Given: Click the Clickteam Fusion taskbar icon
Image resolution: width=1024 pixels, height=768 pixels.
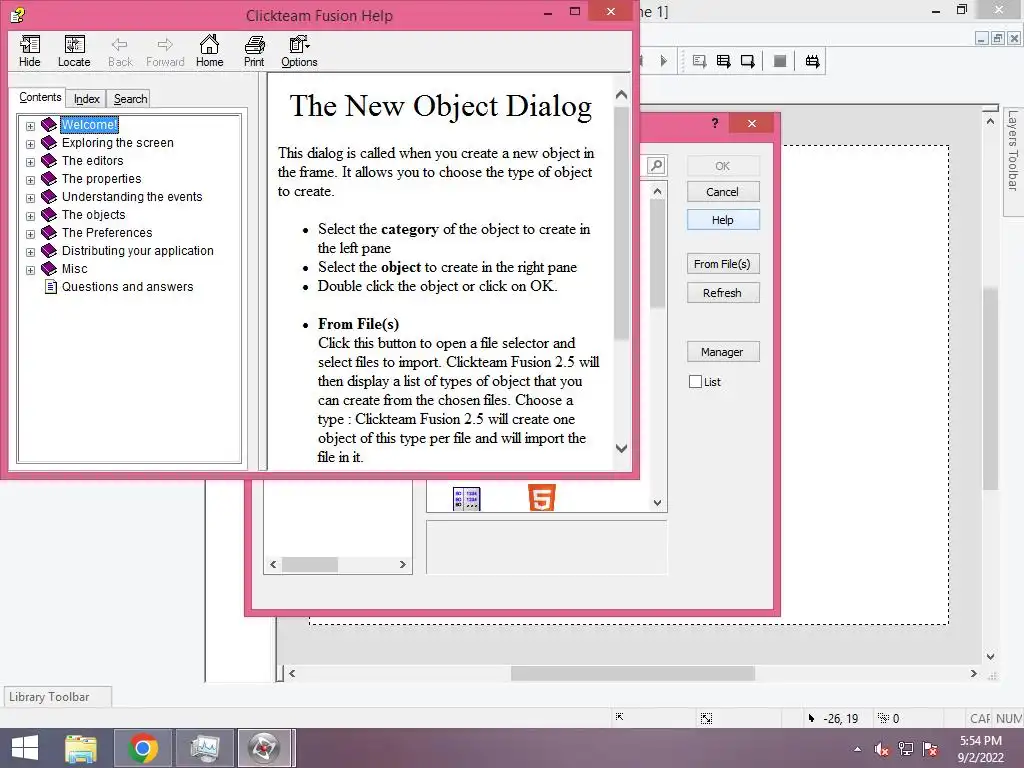Looking at the screenshot, I should click(264, 748).
